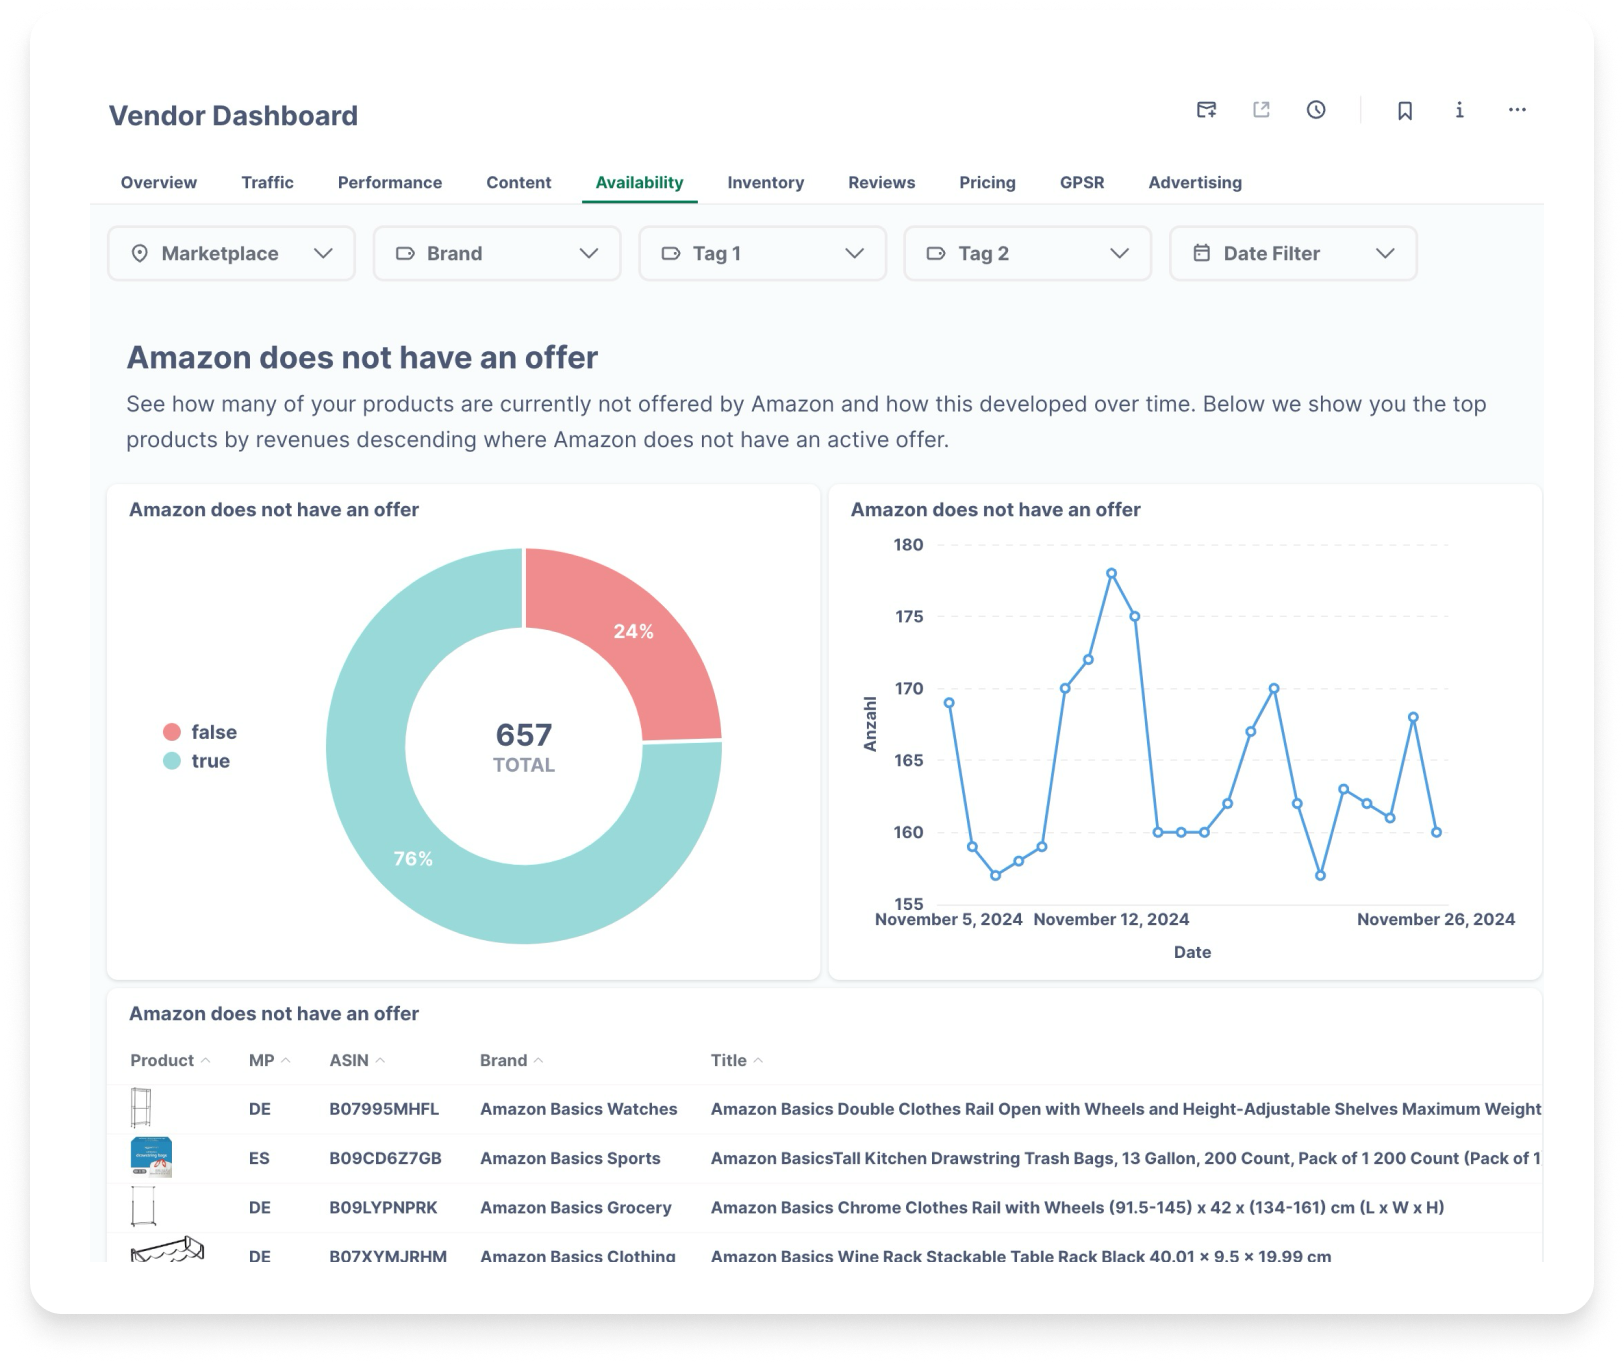Expand the Date Filter dropdown chevron
The image size is (1624, 1364).
click(1385, 254)
